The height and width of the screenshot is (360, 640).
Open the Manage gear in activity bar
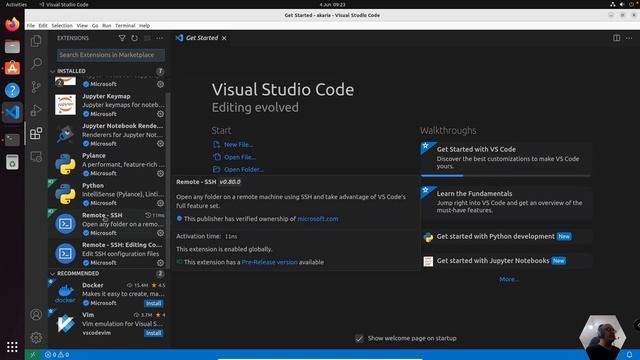click(36, 338)
